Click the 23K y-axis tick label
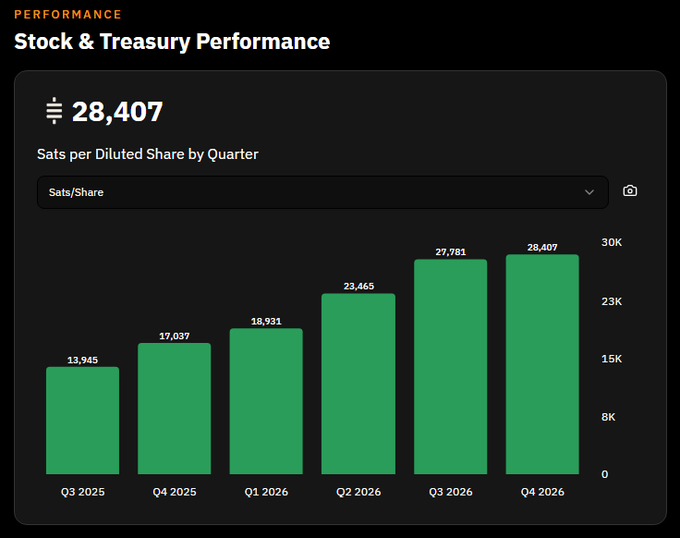The image size is (680, 538). click(611, 301)
